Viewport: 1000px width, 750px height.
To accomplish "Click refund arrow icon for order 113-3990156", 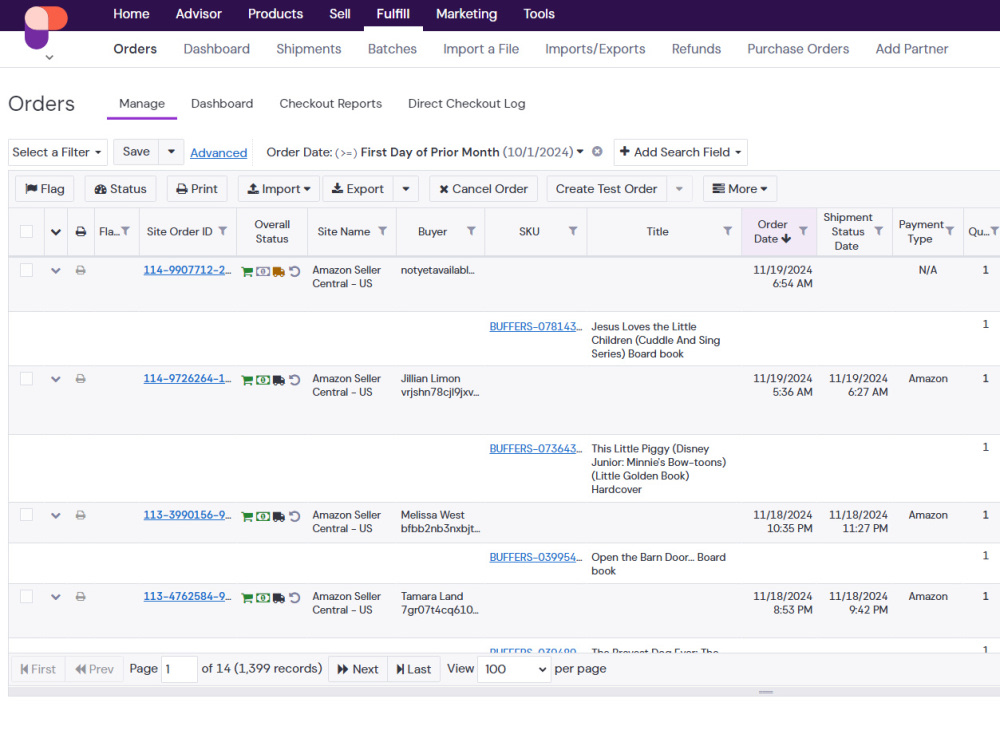I will [x=295, y=517].
